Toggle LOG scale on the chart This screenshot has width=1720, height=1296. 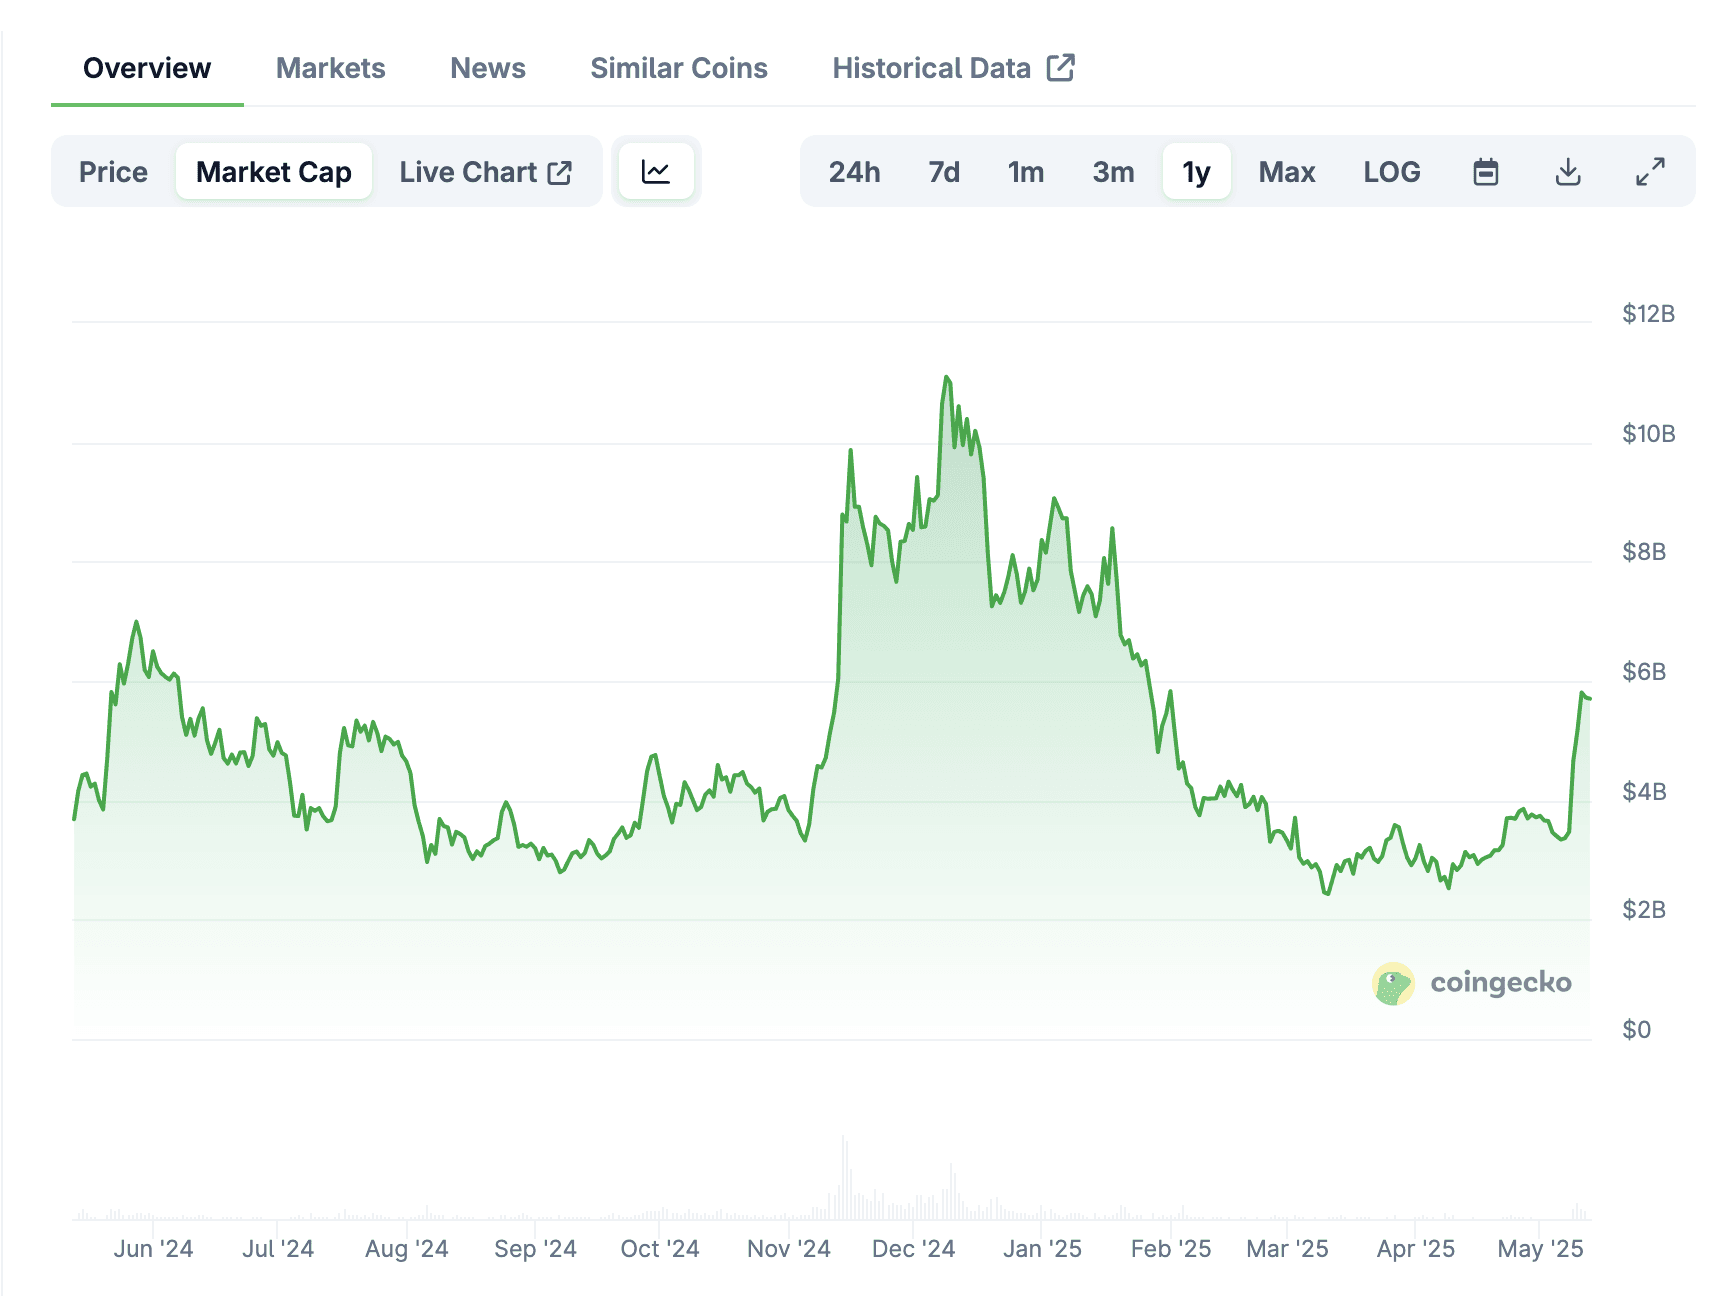1391,172
